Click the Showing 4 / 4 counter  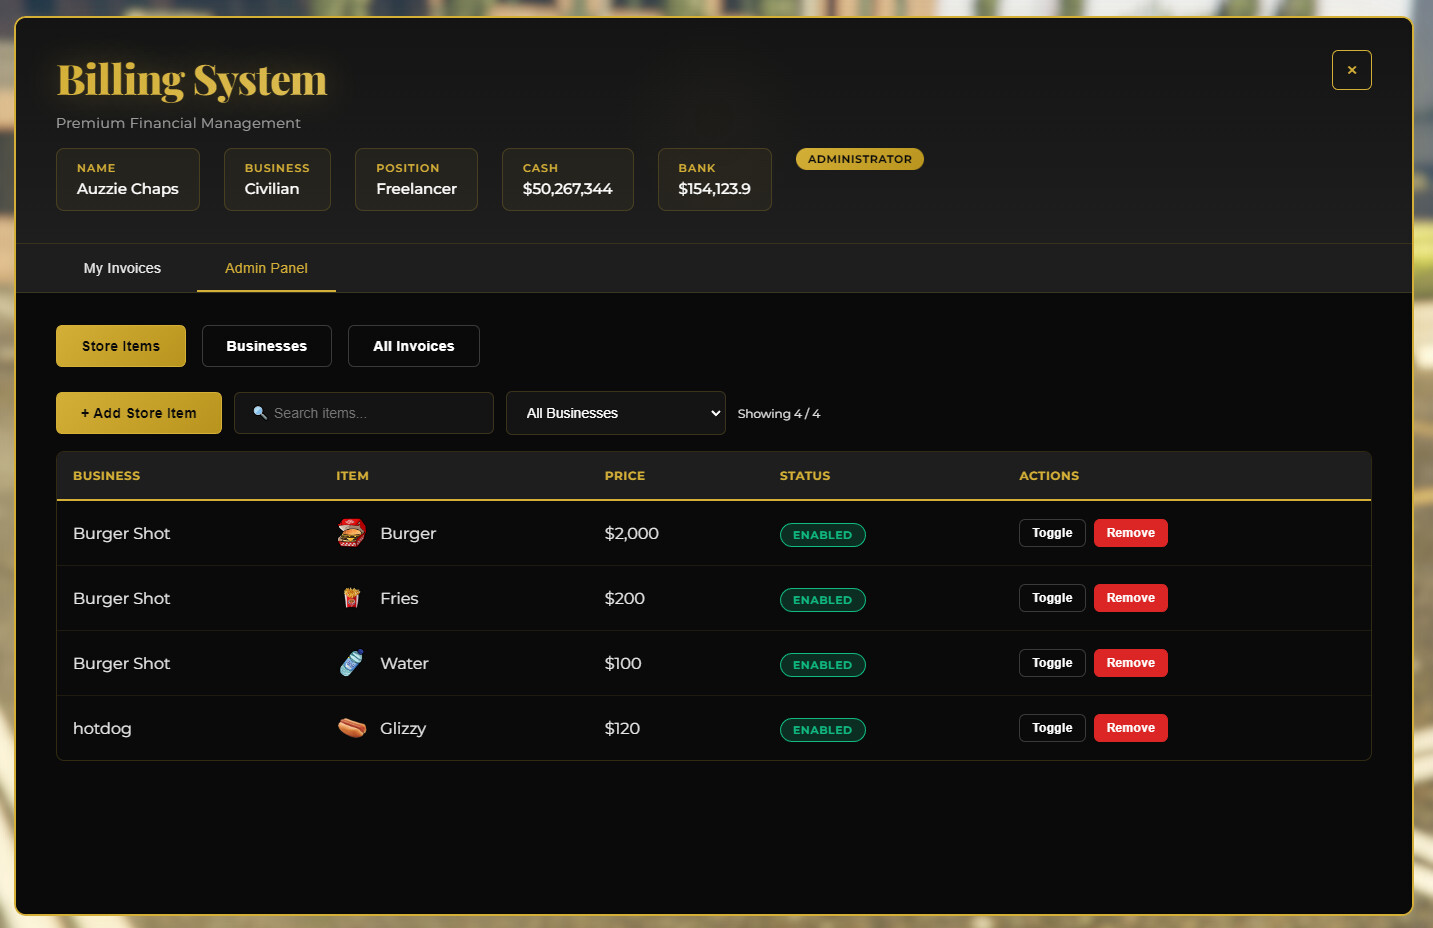pos(779,414)
